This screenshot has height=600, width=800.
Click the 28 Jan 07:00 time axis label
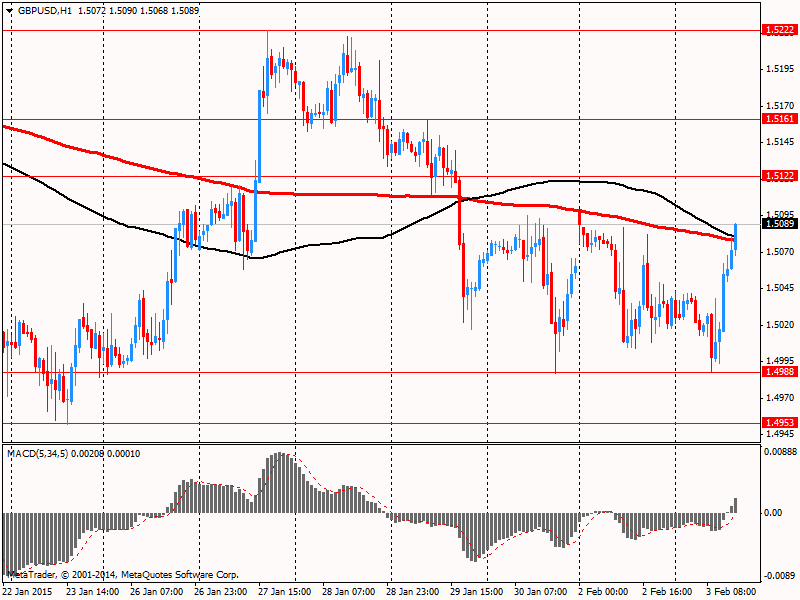[349, 592]
